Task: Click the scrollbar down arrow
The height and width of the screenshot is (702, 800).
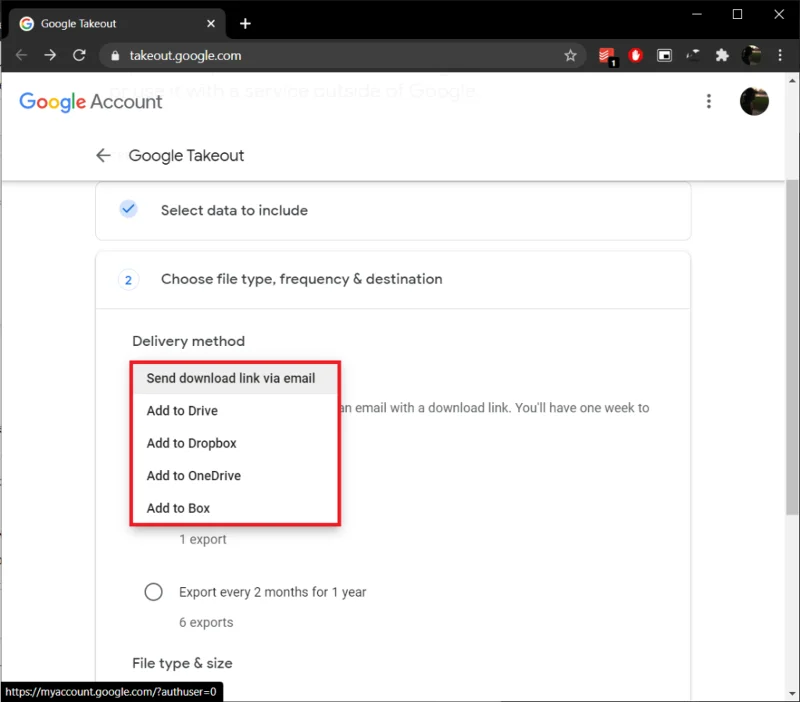Action: [791, 694]
